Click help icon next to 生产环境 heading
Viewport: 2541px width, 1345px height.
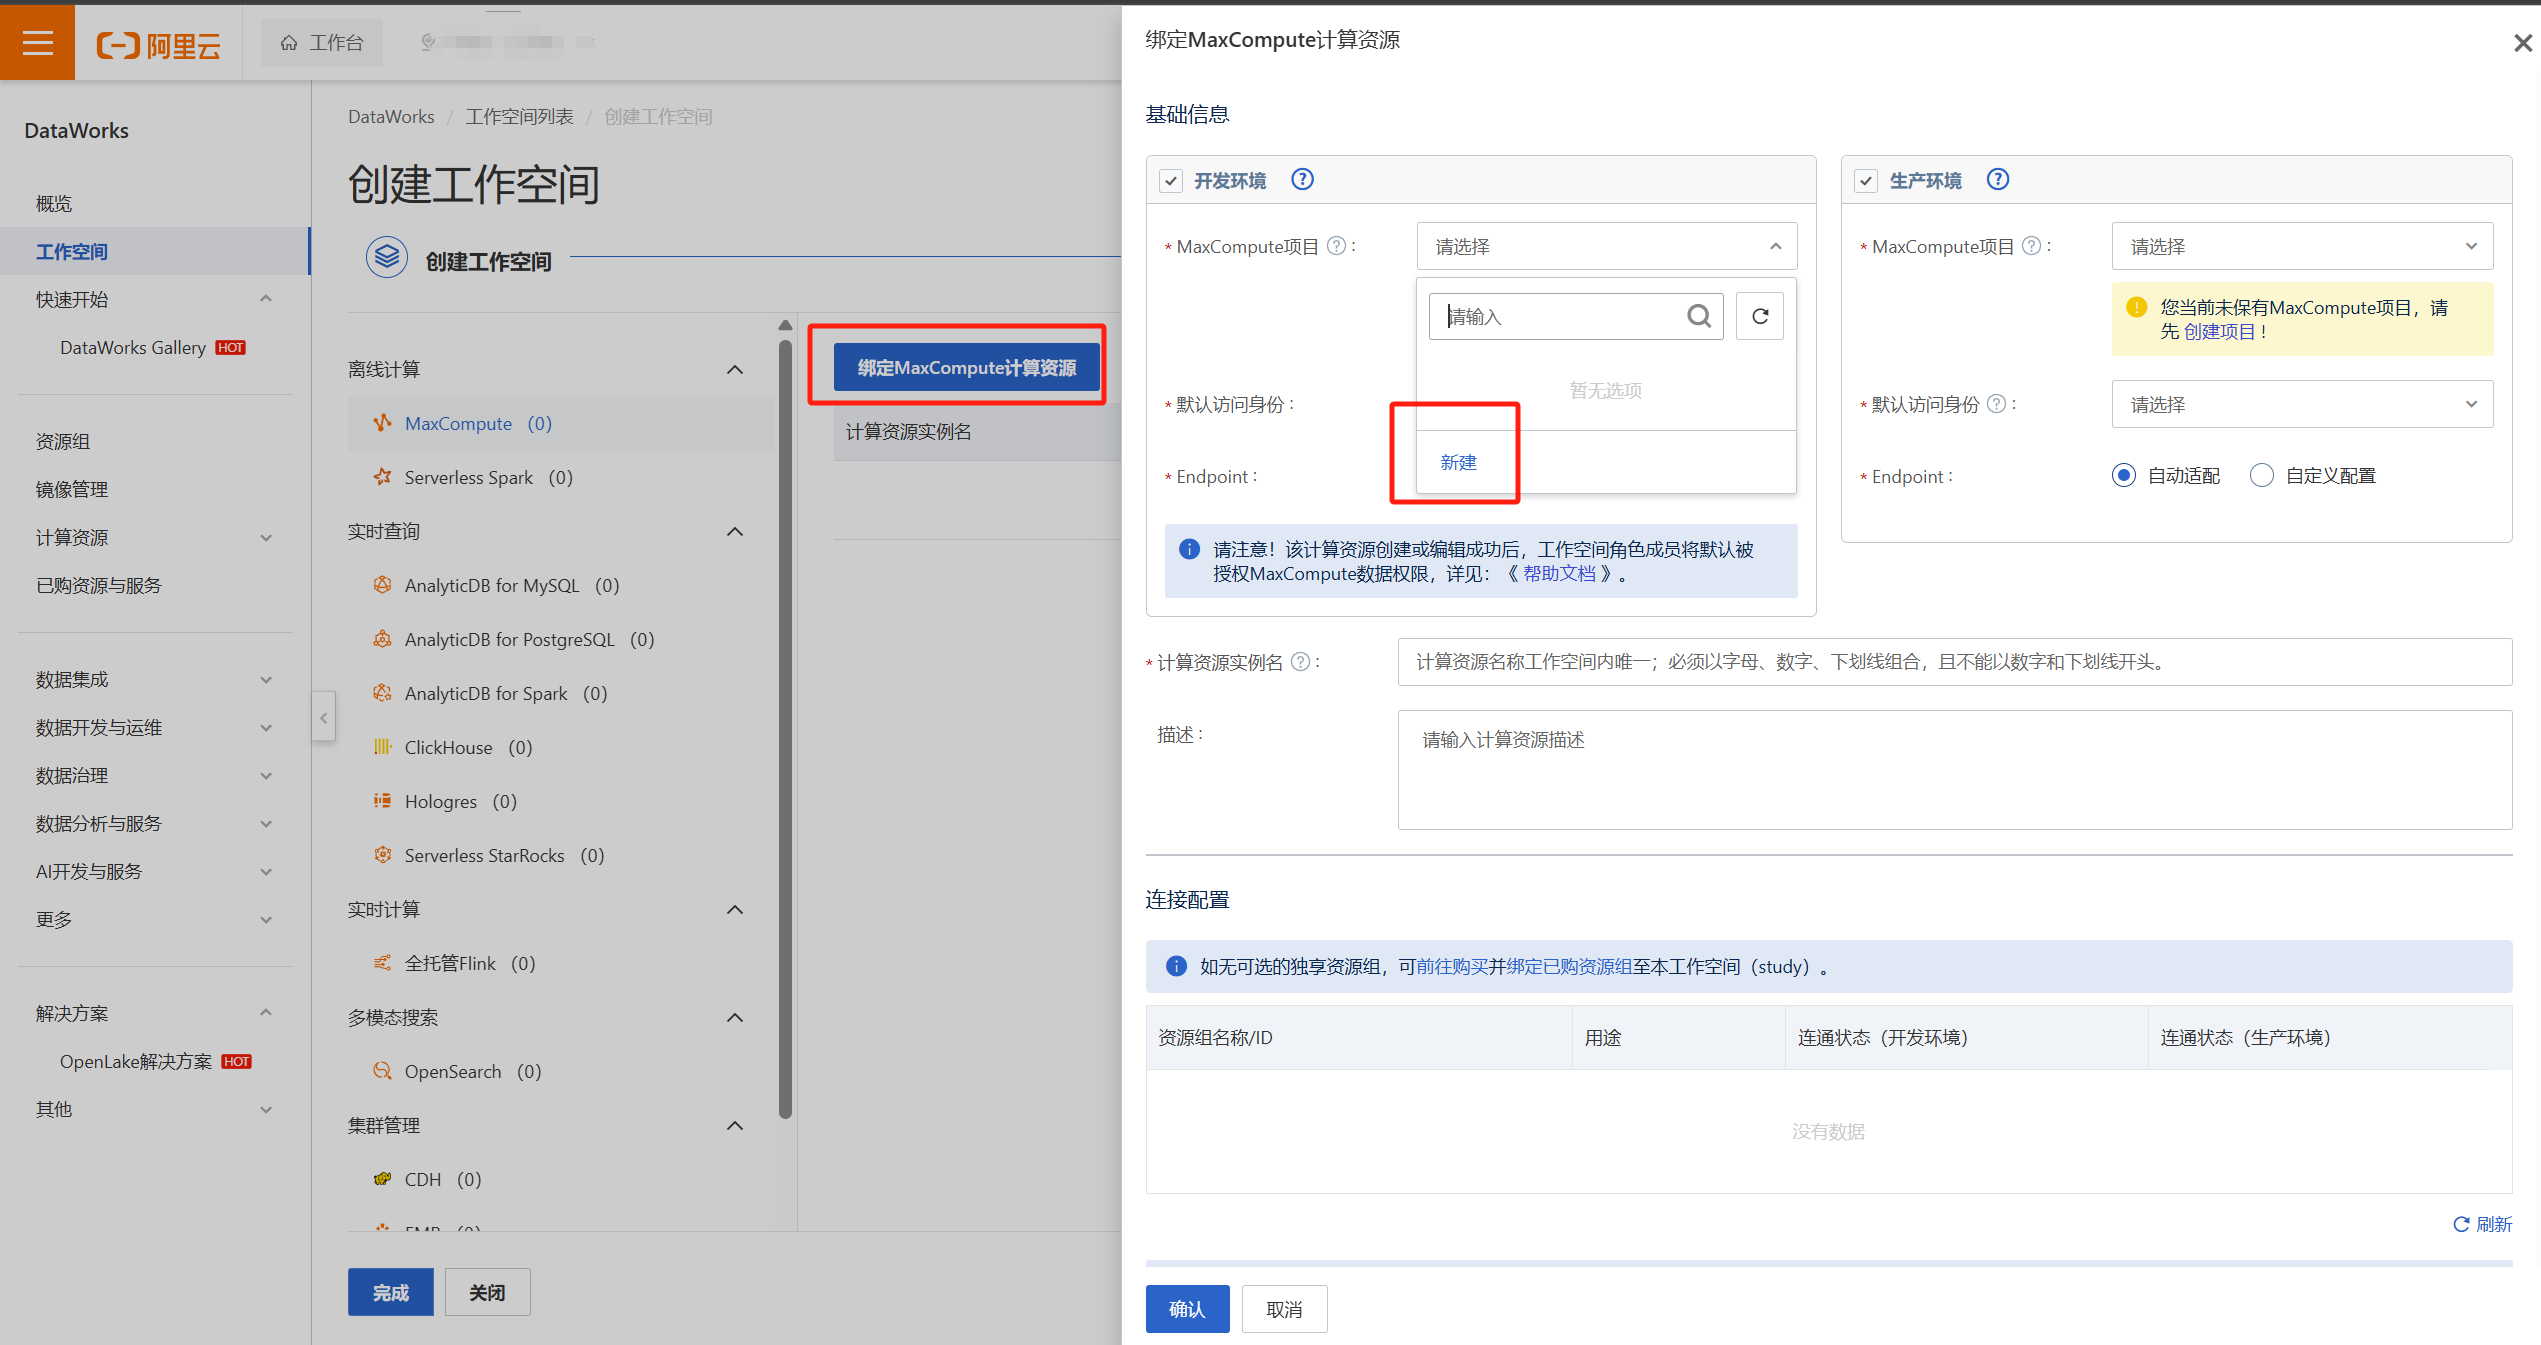(x=1997, y=180)
